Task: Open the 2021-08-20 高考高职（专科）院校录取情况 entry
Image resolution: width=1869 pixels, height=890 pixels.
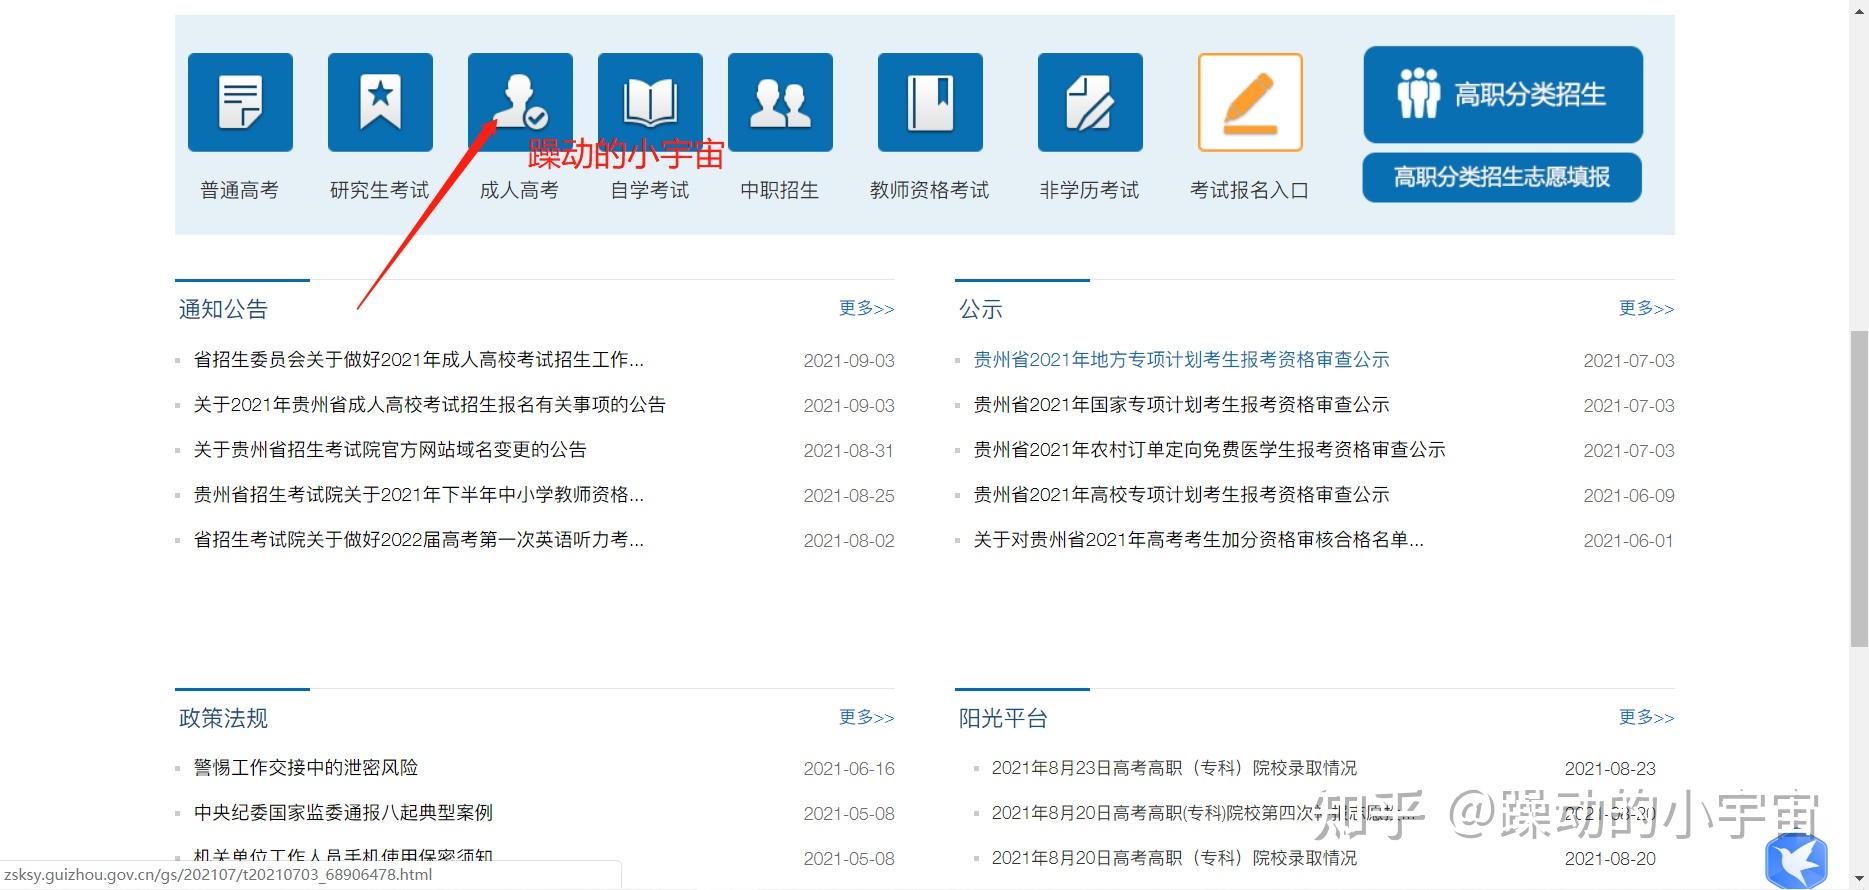Action: [x=1174, y=858]
